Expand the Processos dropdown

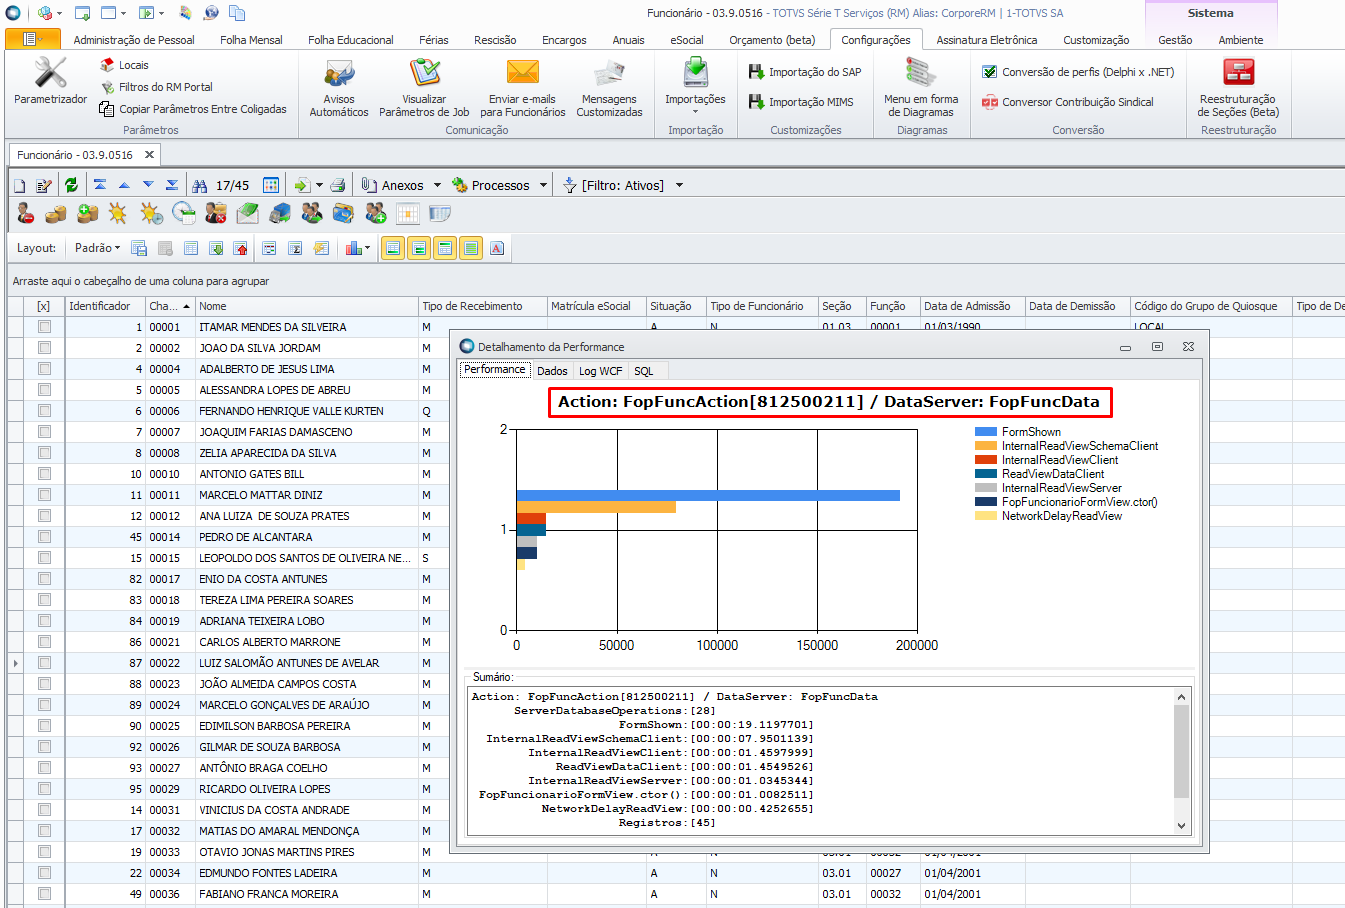[543, 186]
